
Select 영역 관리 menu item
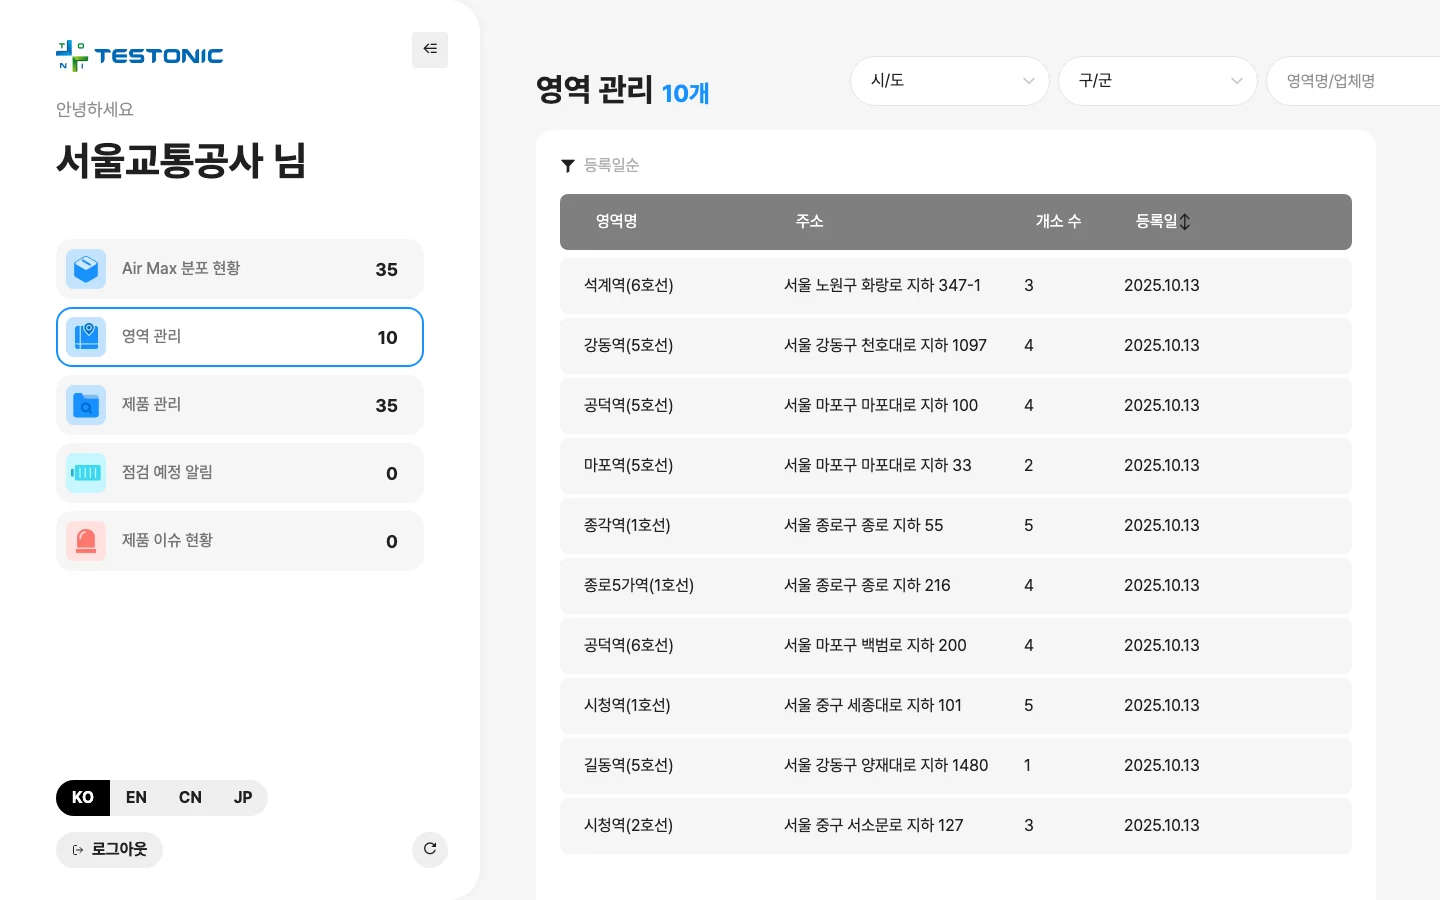click(240, 337)
